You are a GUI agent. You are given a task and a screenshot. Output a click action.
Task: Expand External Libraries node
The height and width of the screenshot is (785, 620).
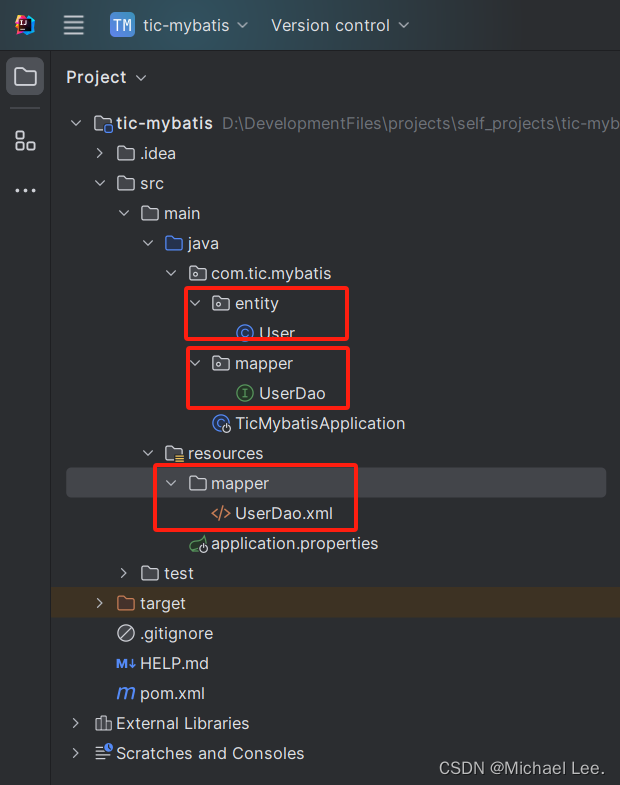[76, 723]
